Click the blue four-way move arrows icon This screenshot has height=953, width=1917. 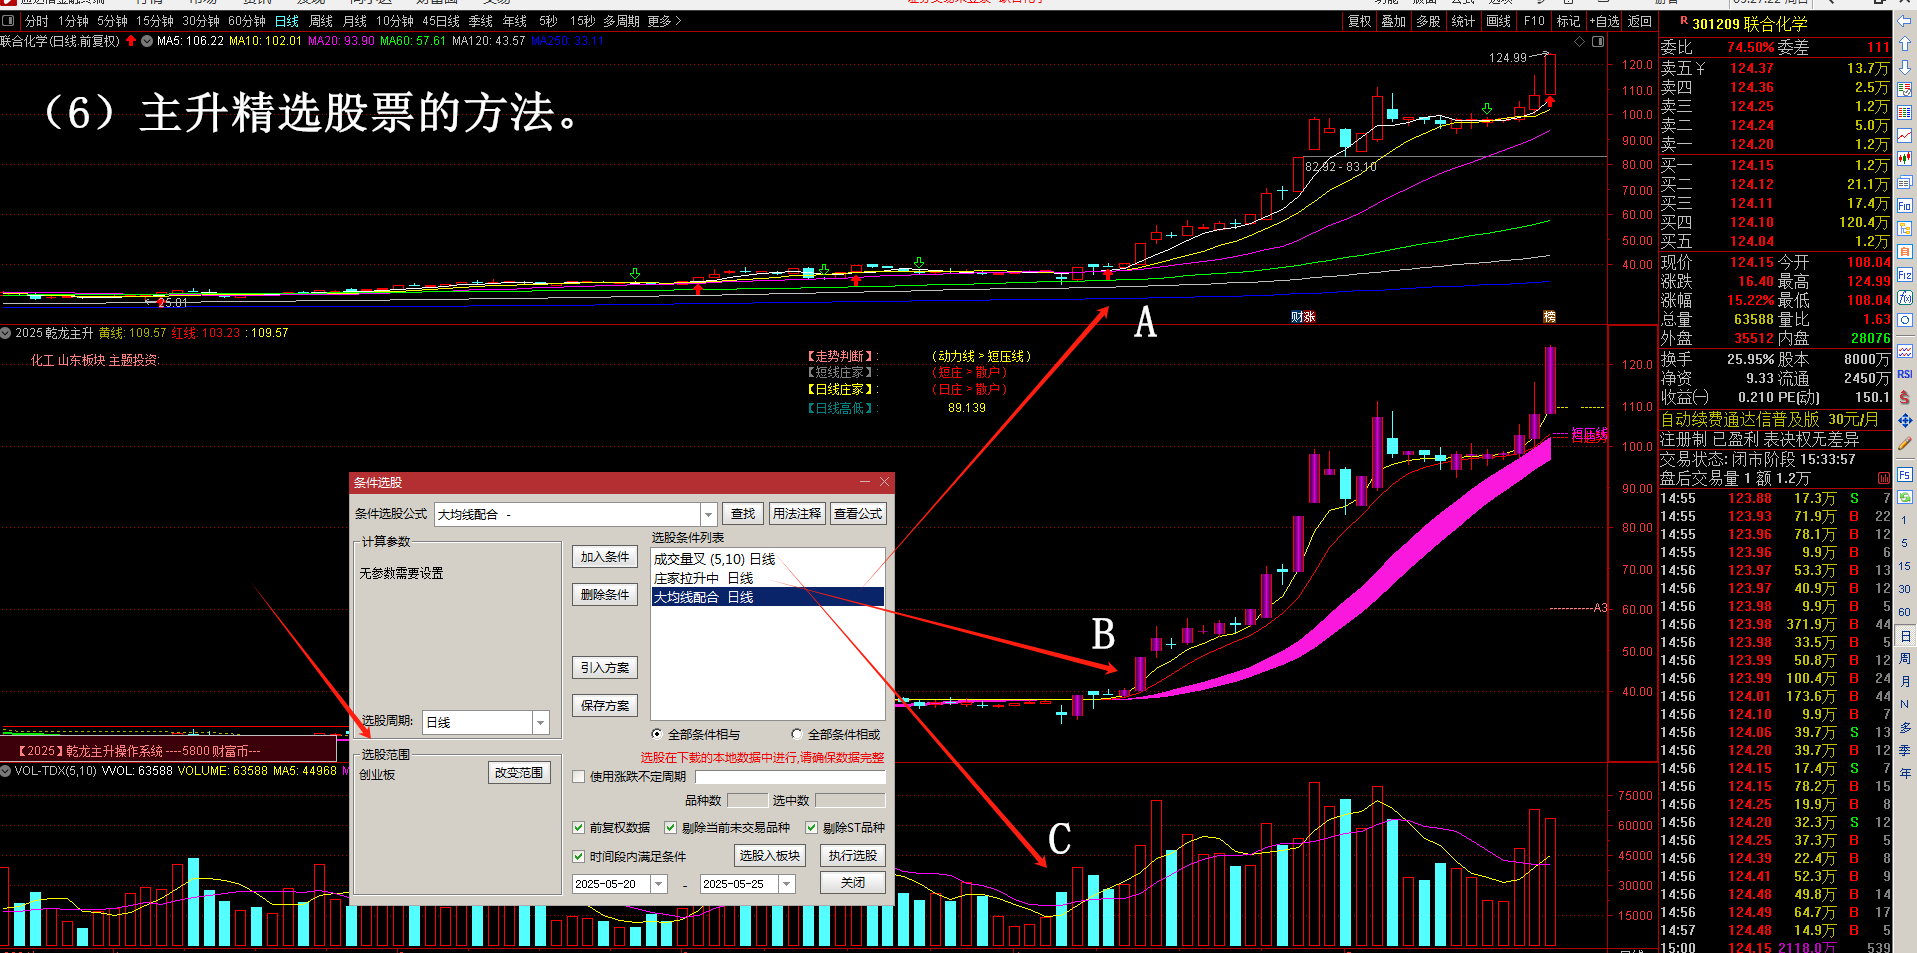(x=1904, y=420)
